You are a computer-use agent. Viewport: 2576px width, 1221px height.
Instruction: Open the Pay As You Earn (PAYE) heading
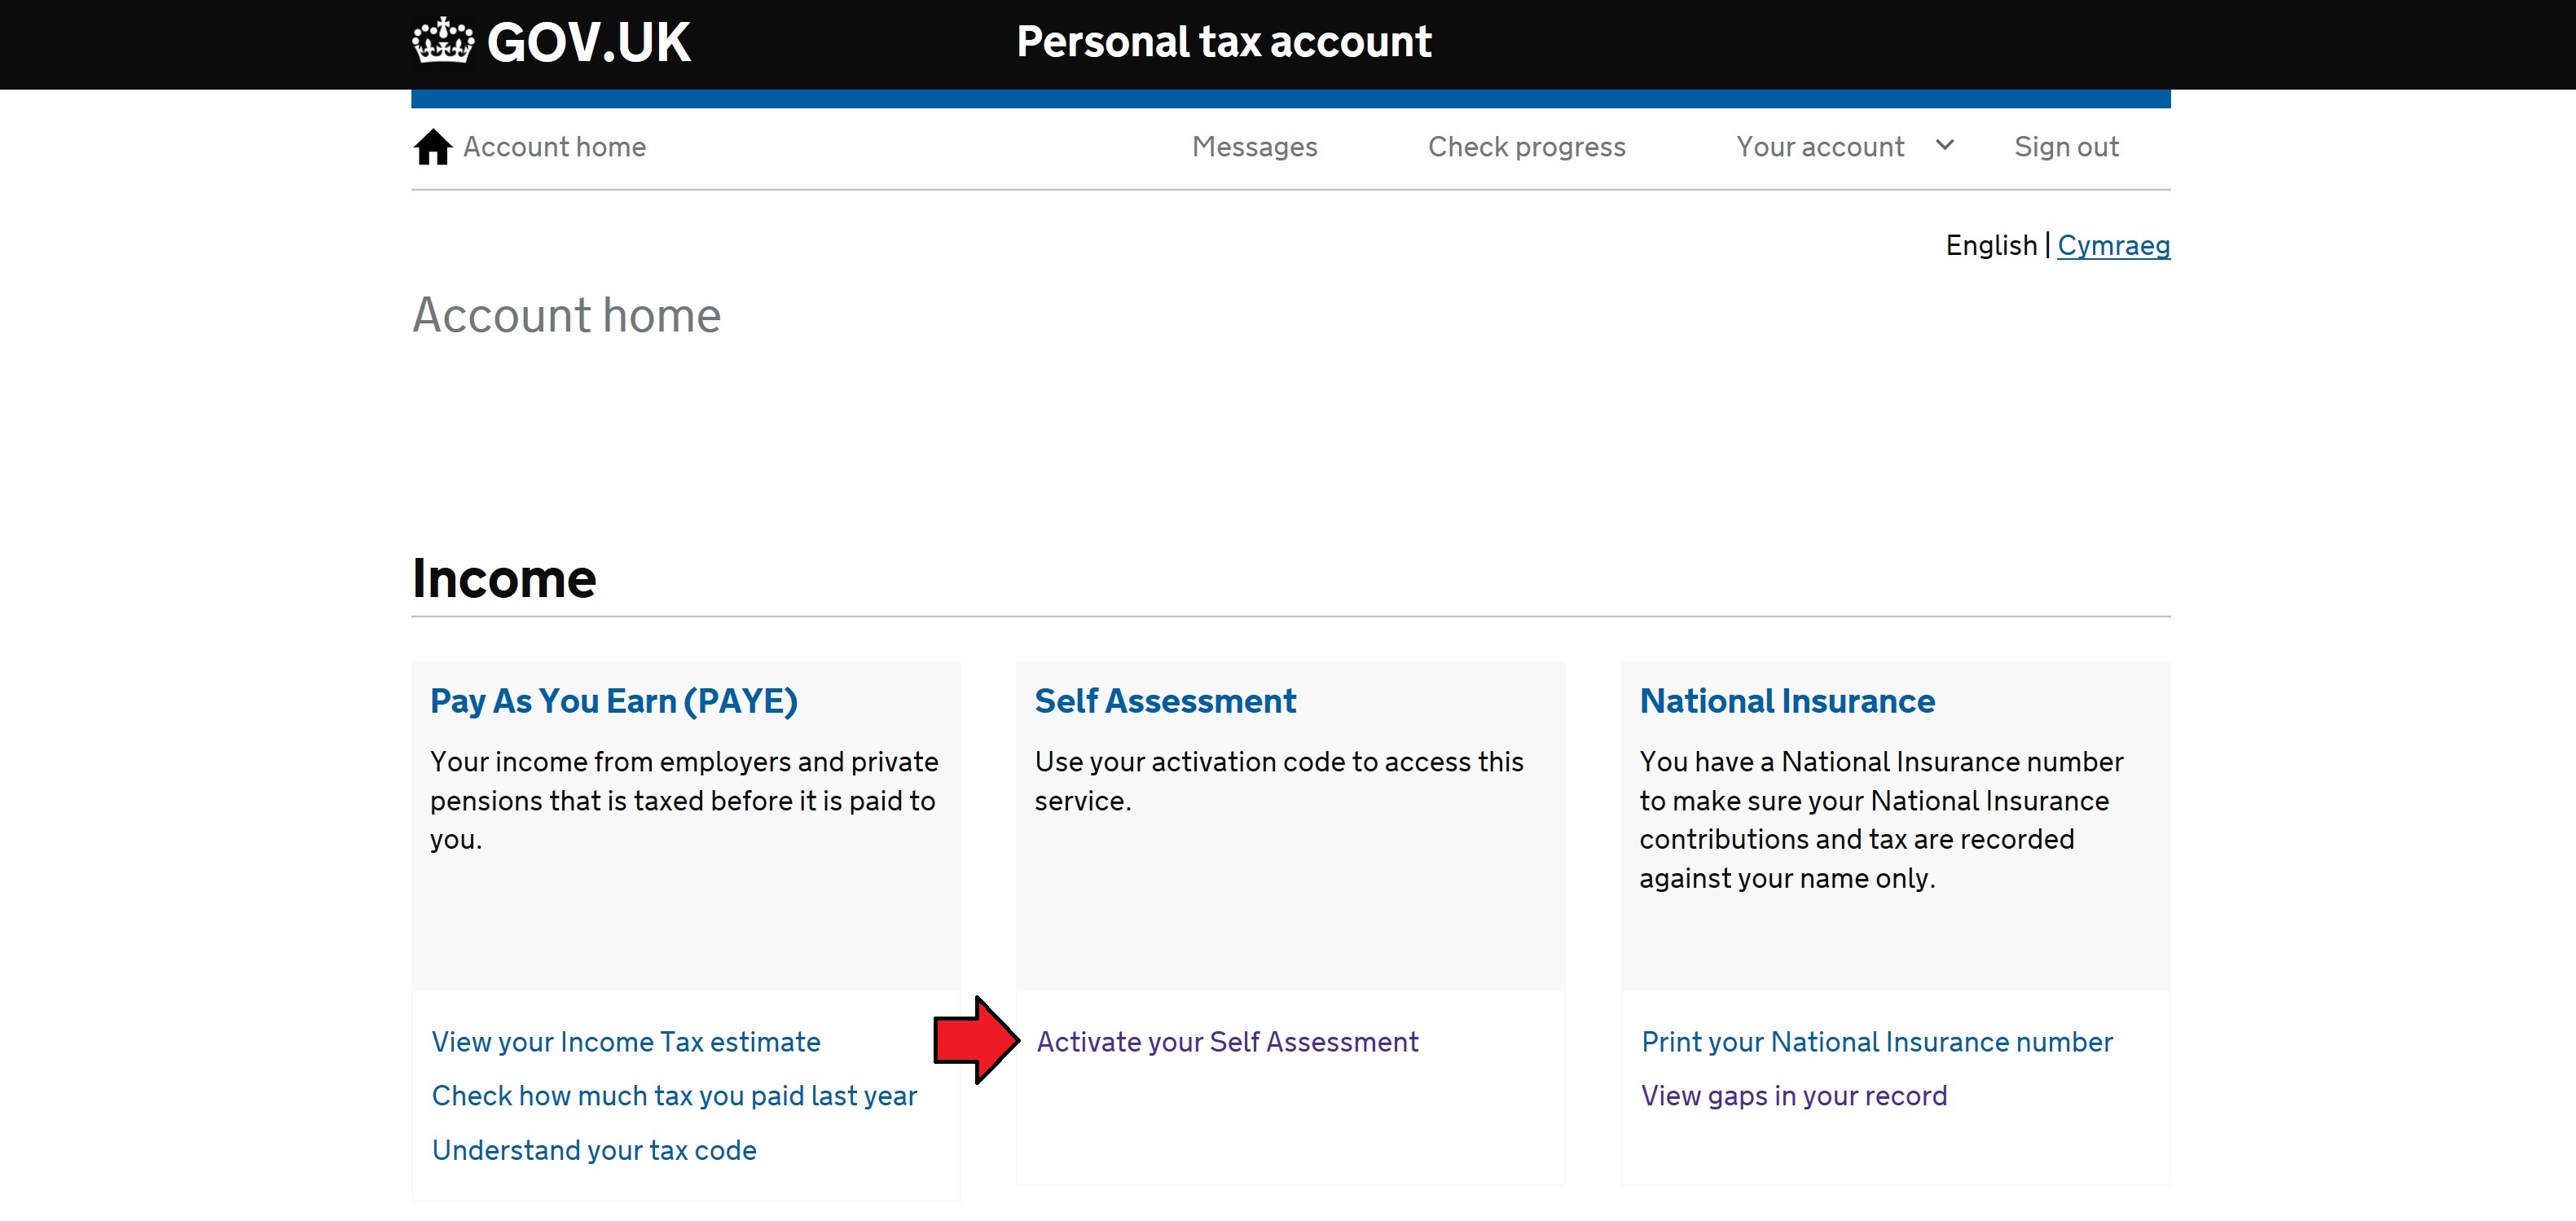point(614,701)
